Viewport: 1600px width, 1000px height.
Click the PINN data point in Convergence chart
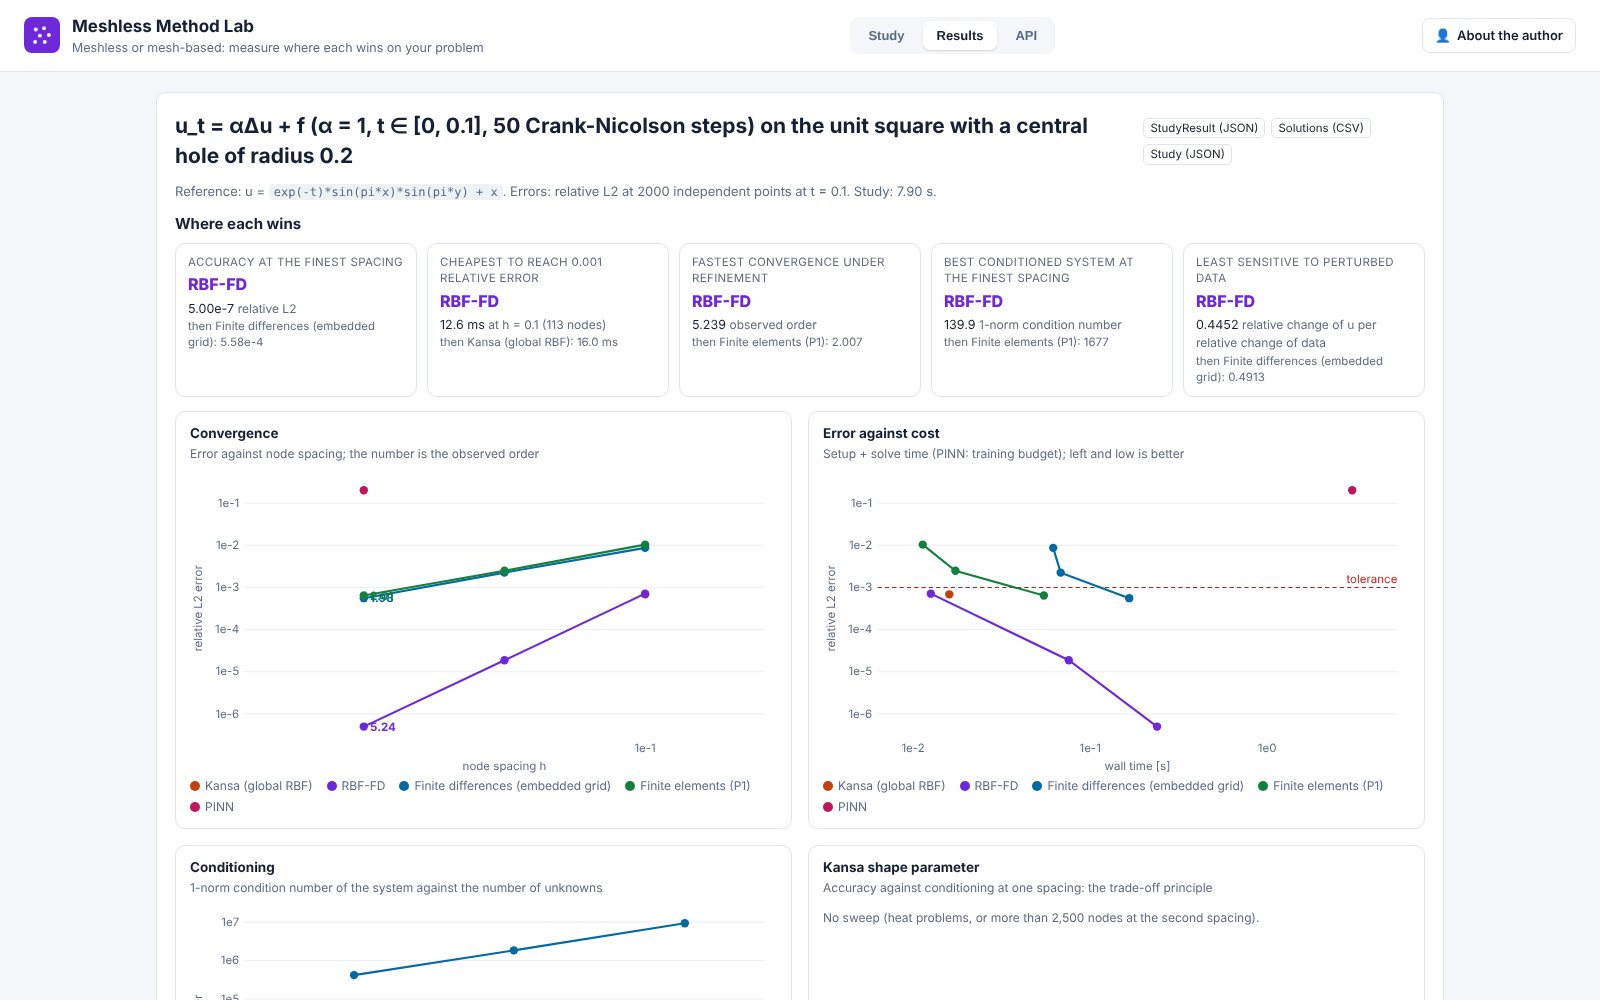364,490
